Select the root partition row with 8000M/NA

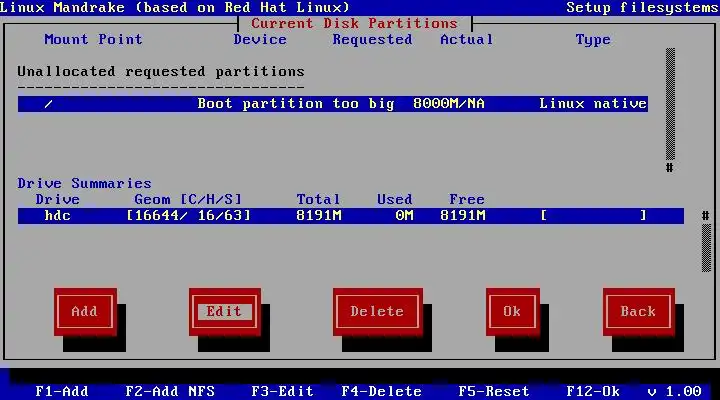tap(333, 104)
